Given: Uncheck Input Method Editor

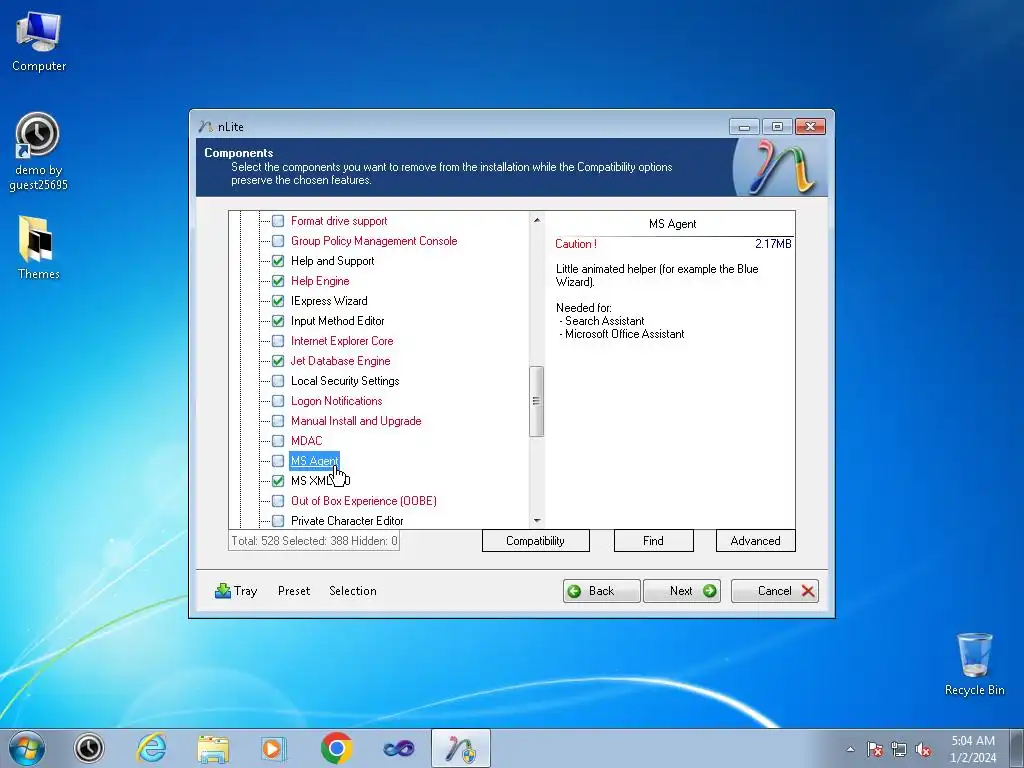Looking at the screenshot, I should tap(278, 321).
